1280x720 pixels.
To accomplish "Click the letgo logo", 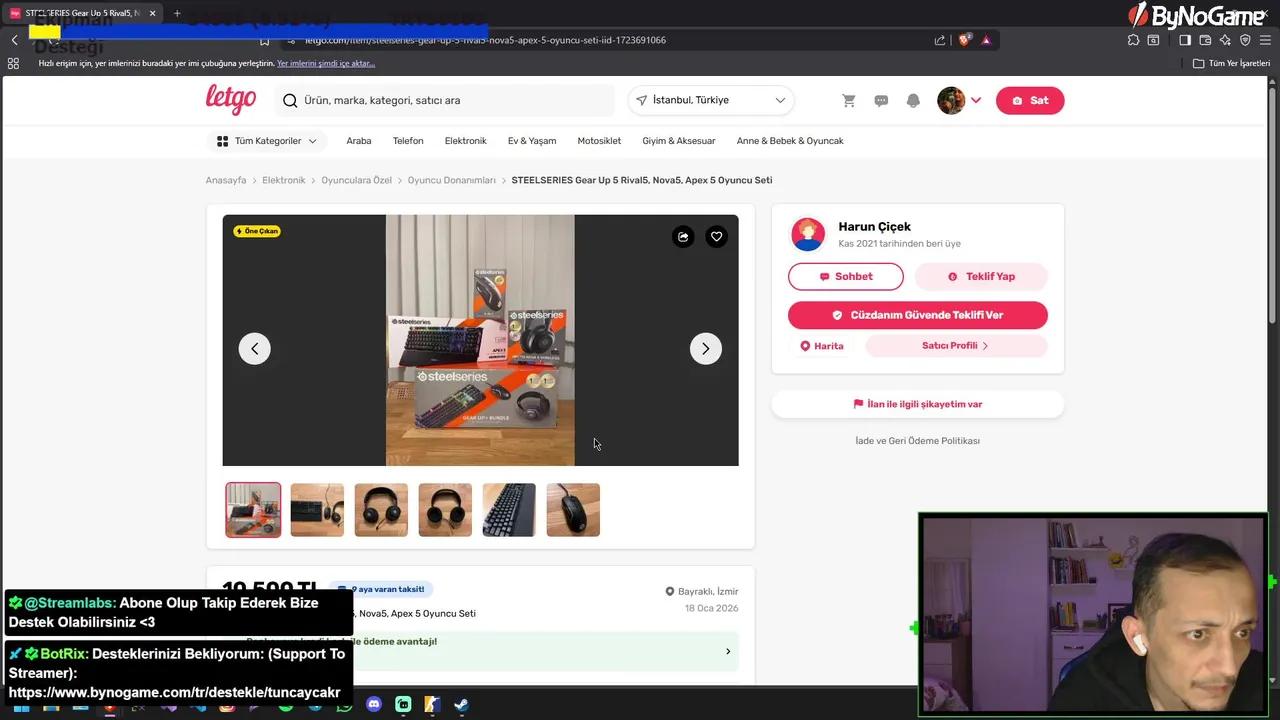I will point(231,100).
